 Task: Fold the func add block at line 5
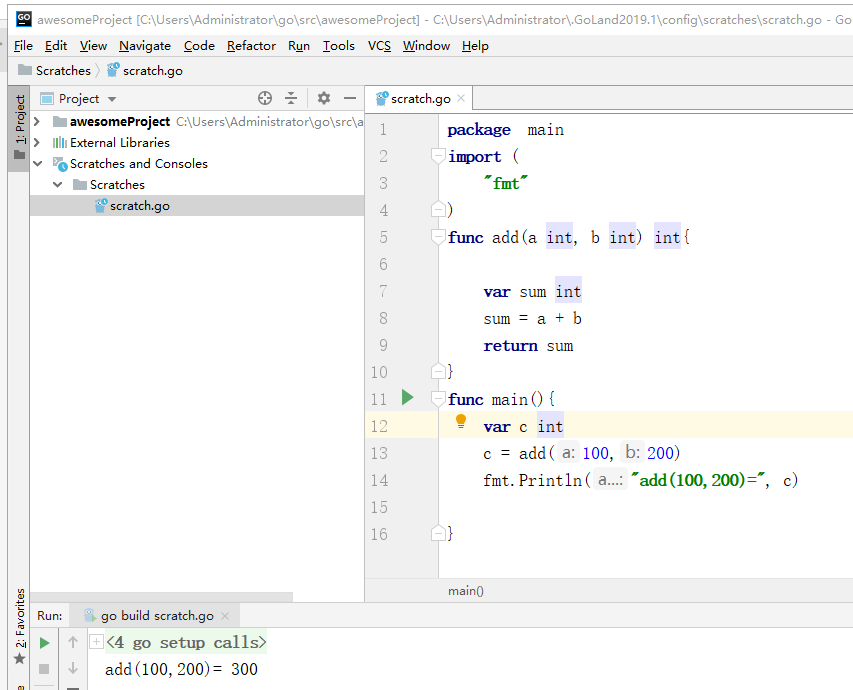point(438,237)
